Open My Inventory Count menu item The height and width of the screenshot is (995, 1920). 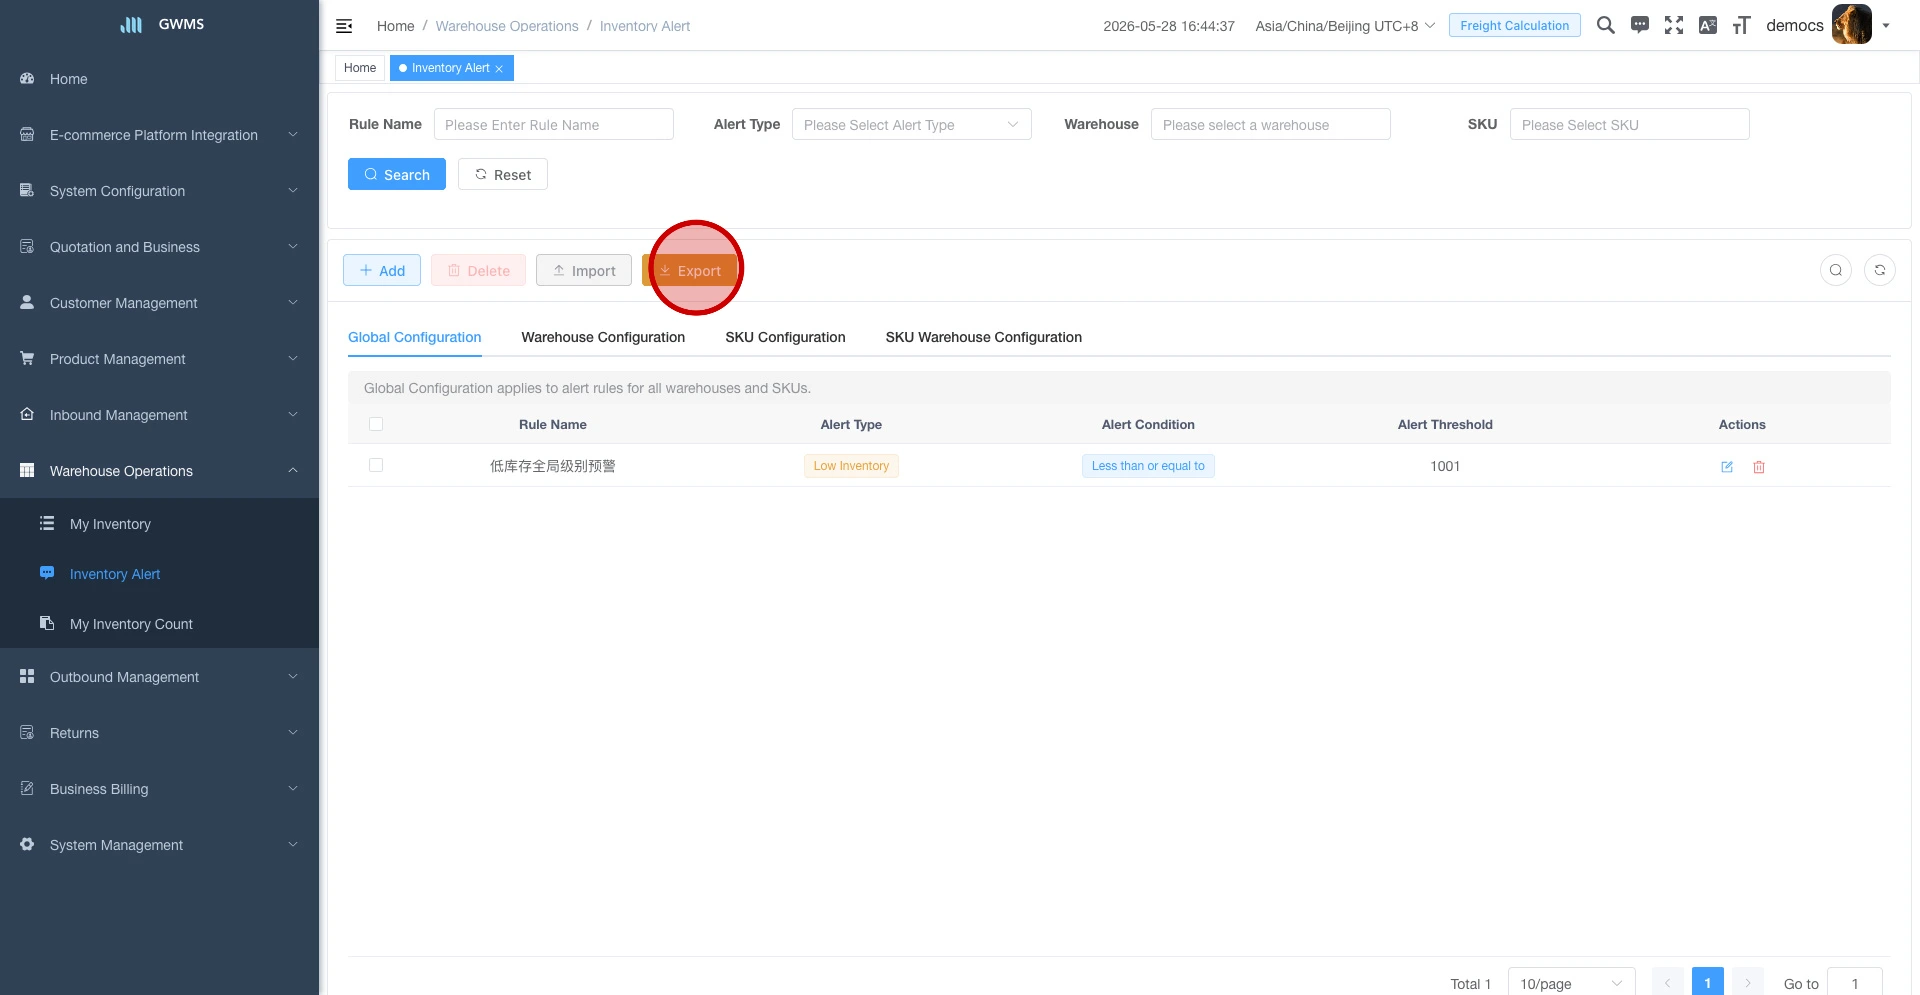tap(159, 623)
